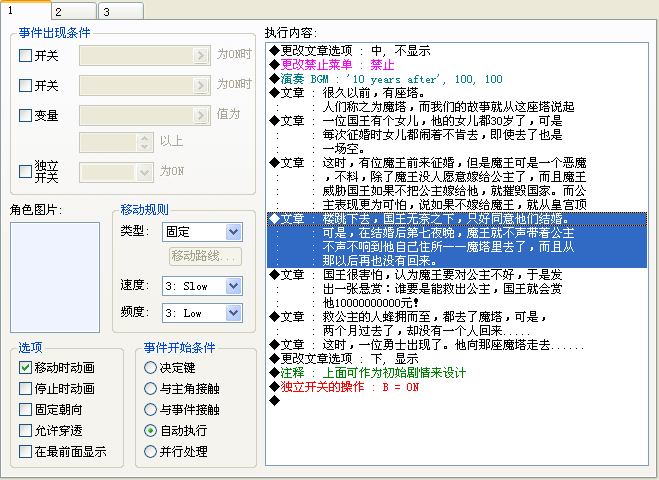Image resolution: width=659 pixels, height=480 pixels.
Task: Enable the 独立开关 condition checkbox
Action: 26,171
